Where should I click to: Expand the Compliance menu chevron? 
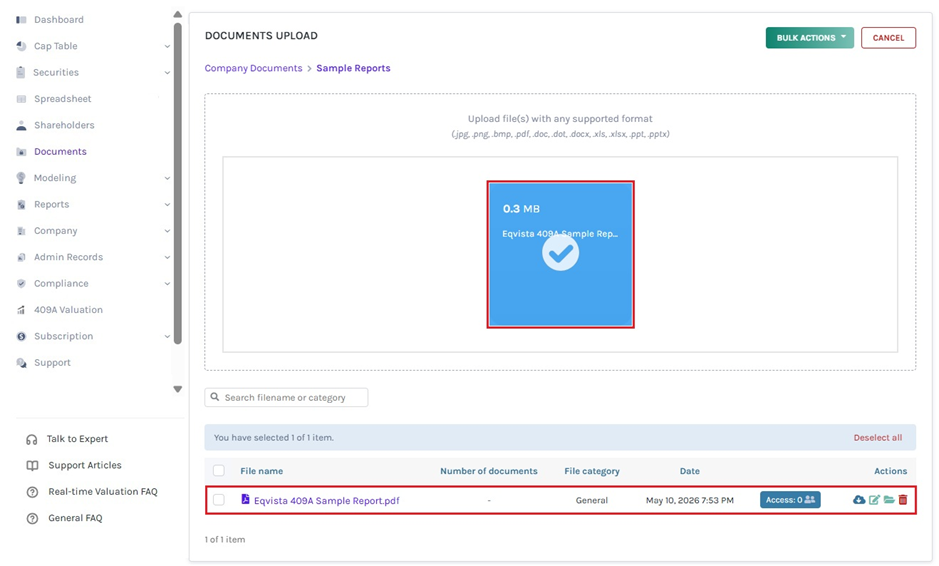click(167, 283)
